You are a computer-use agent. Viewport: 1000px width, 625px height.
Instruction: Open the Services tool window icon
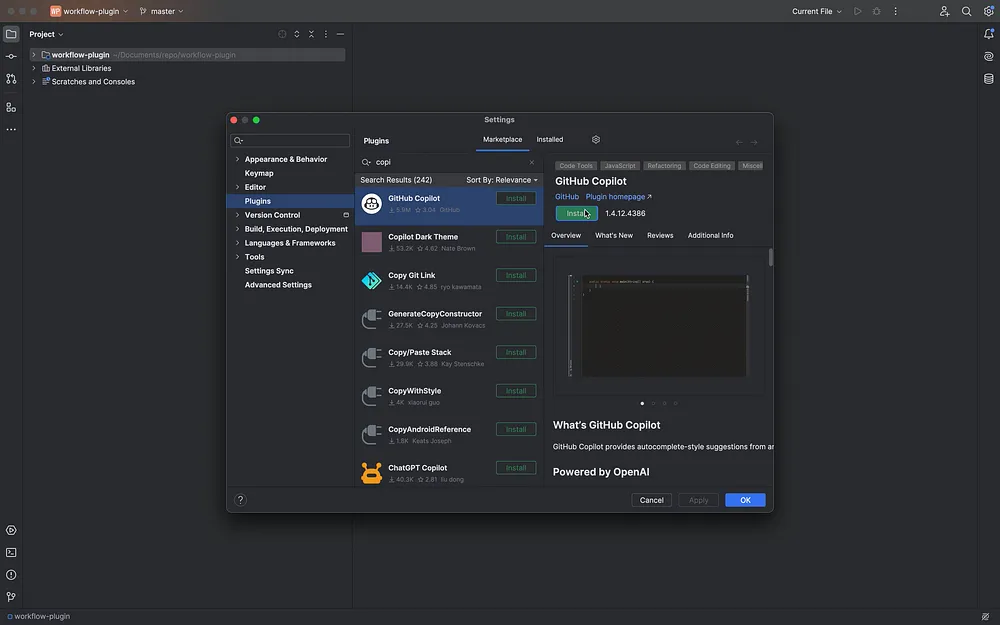(x=11, y=530)
